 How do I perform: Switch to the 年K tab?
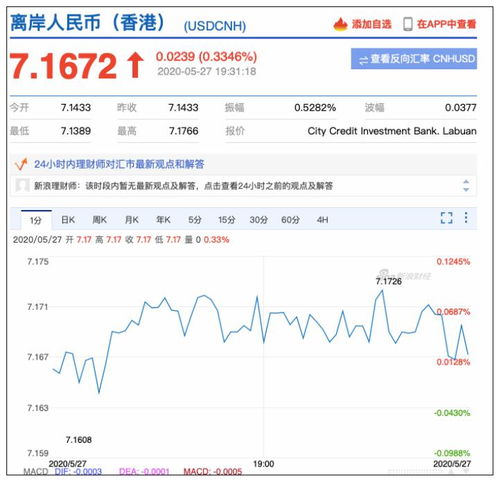point(163,220)
